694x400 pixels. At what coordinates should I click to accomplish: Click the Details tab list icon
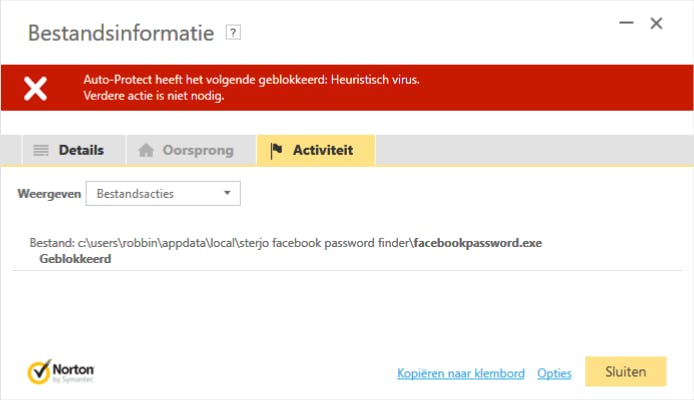41,151
